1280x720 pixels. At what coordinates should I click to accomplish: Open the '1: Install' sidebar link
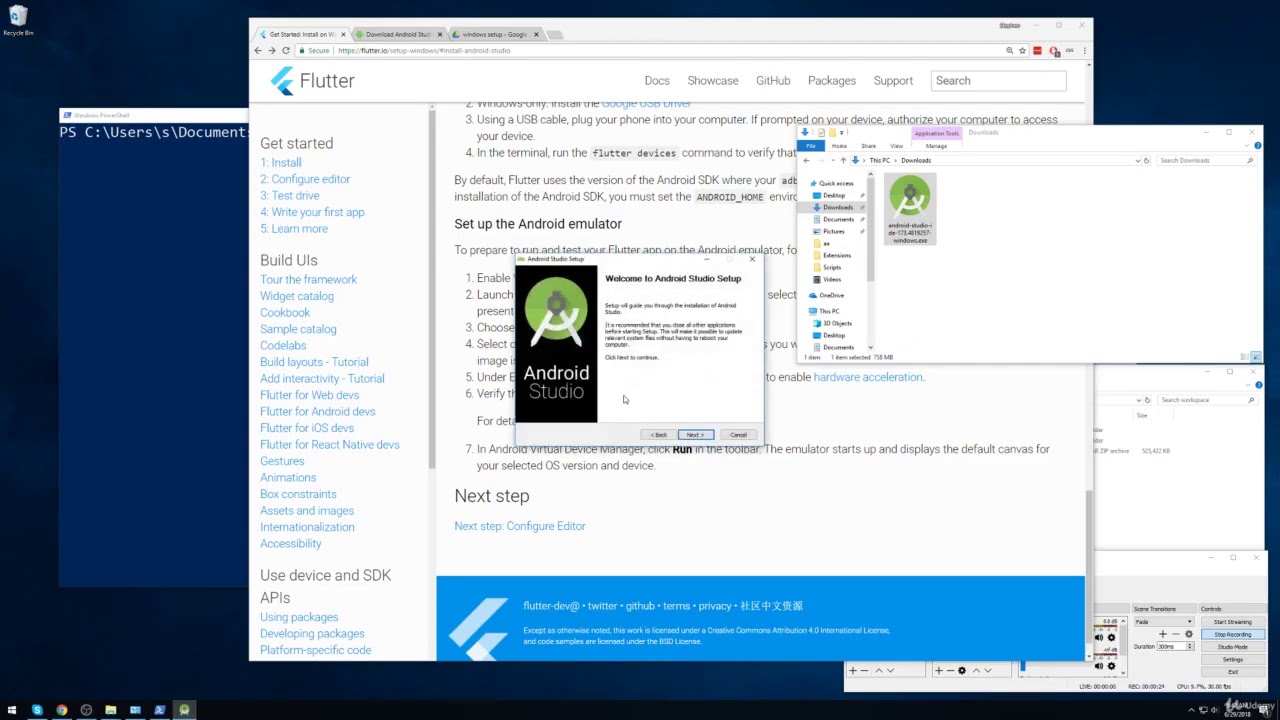coord(281,163)
